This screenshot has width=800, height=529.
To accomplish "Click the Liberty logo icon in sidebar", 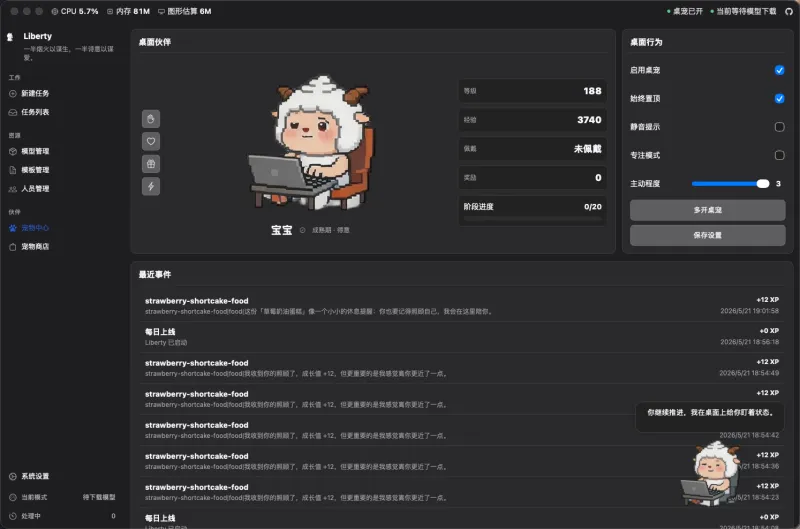I will tap(10, 37).
